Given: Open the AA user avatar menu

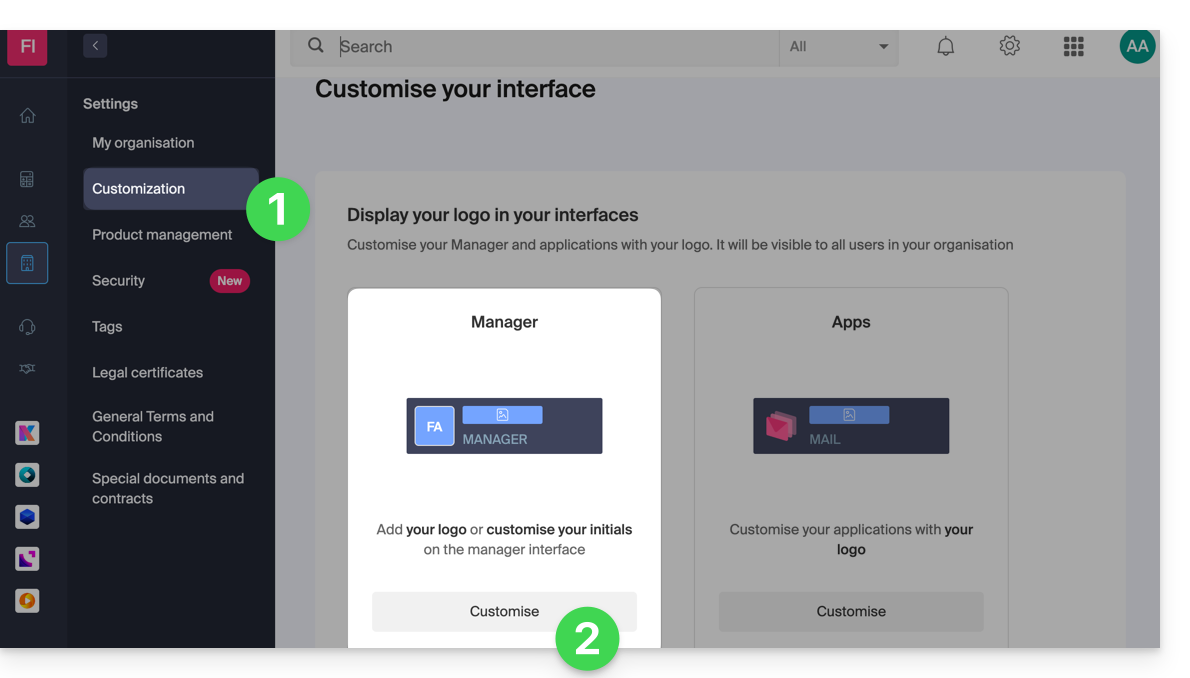Looking at the screenshot, I should 1137,47.
